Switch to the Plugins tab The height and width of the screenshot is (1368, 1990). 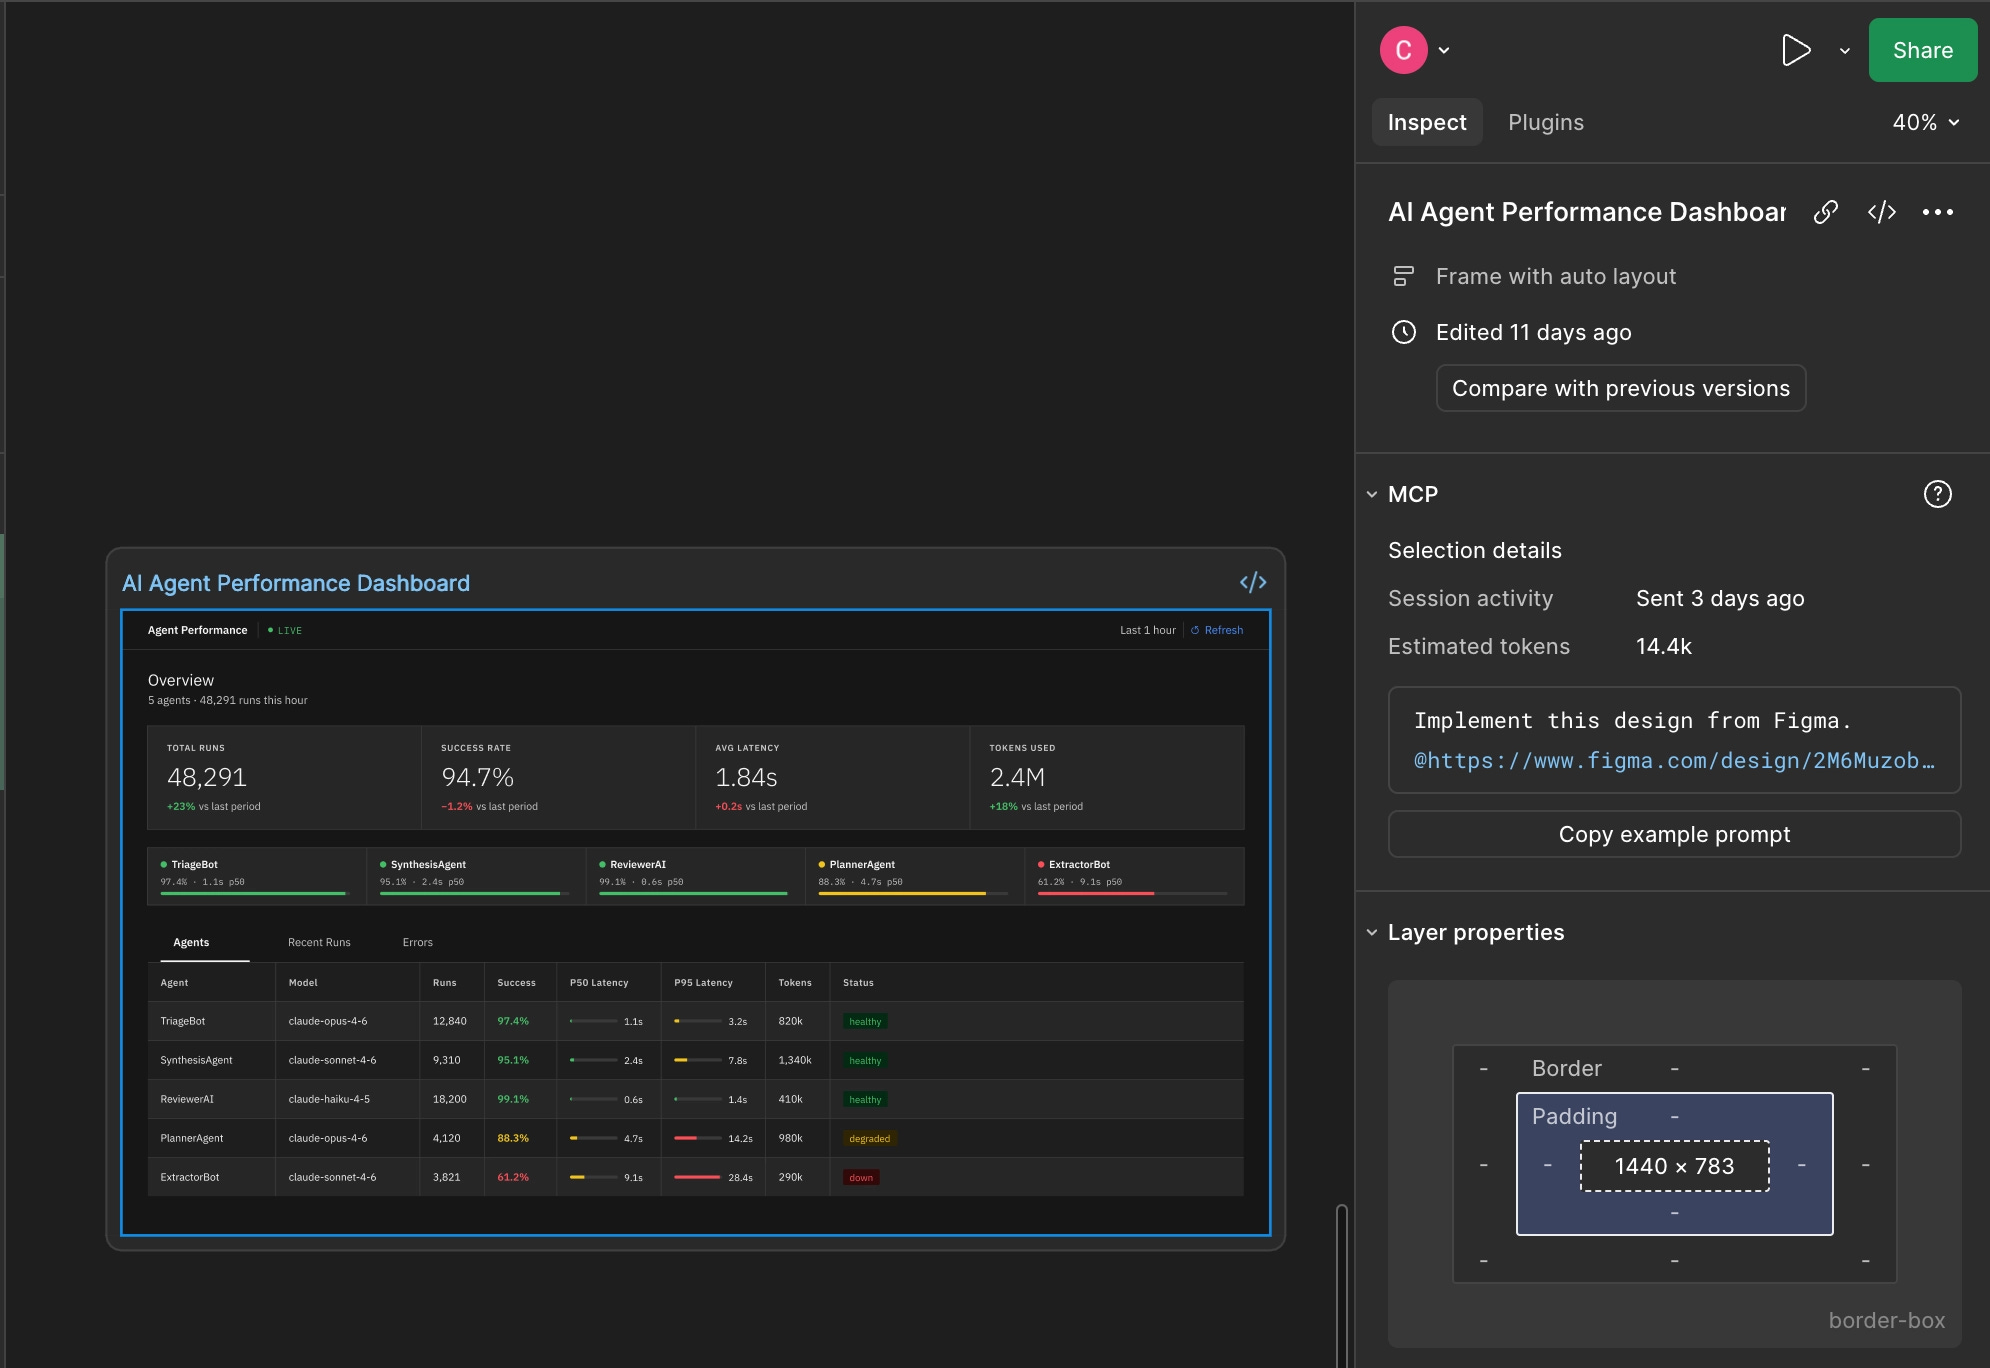point(1545,122)
